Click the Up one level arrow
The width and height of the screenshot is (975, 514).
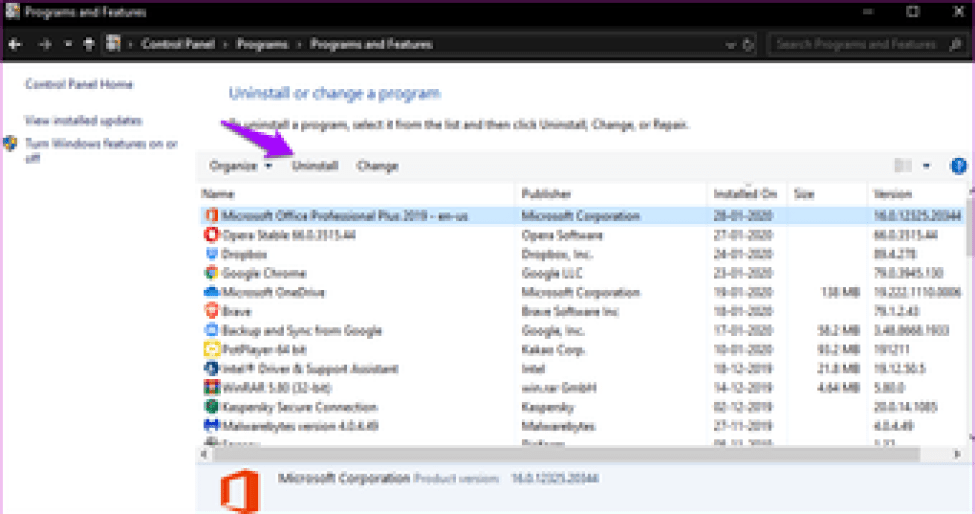pyautogui.click(x=88, y=45)
